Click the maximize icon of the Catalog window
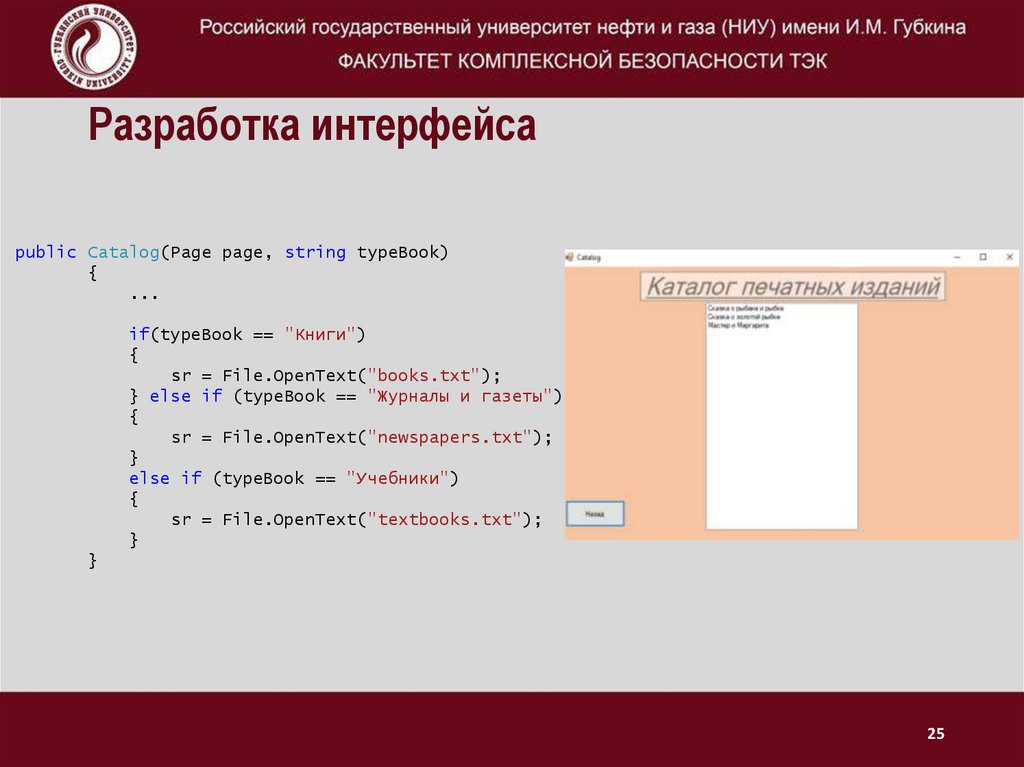Screen dimensions: 1024x767 984,256
